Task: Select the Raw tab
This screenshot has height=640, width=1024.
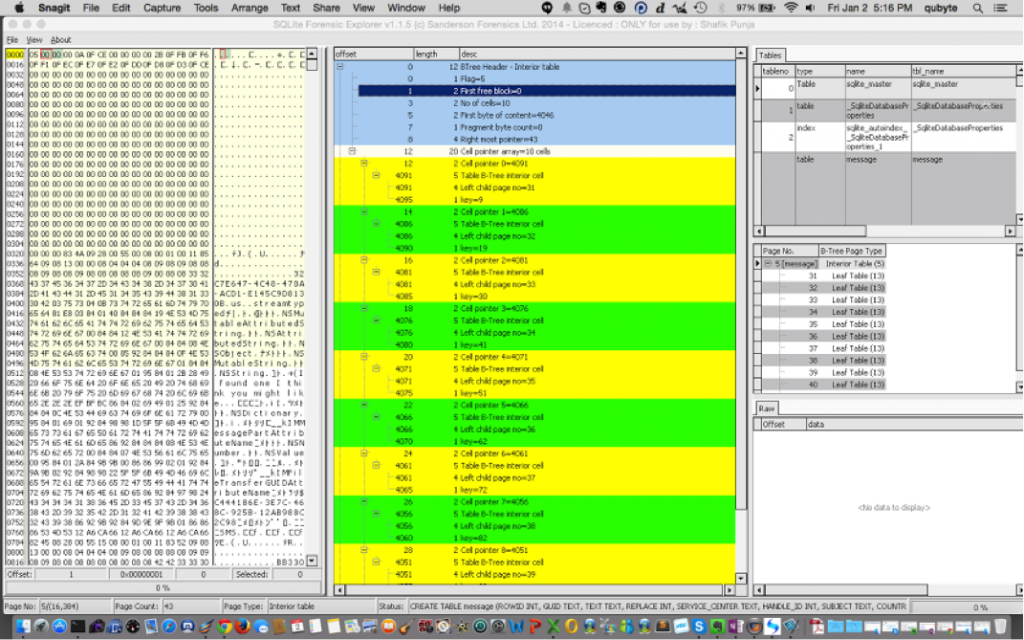Action: pyautogui.click(x=766, y=409)
